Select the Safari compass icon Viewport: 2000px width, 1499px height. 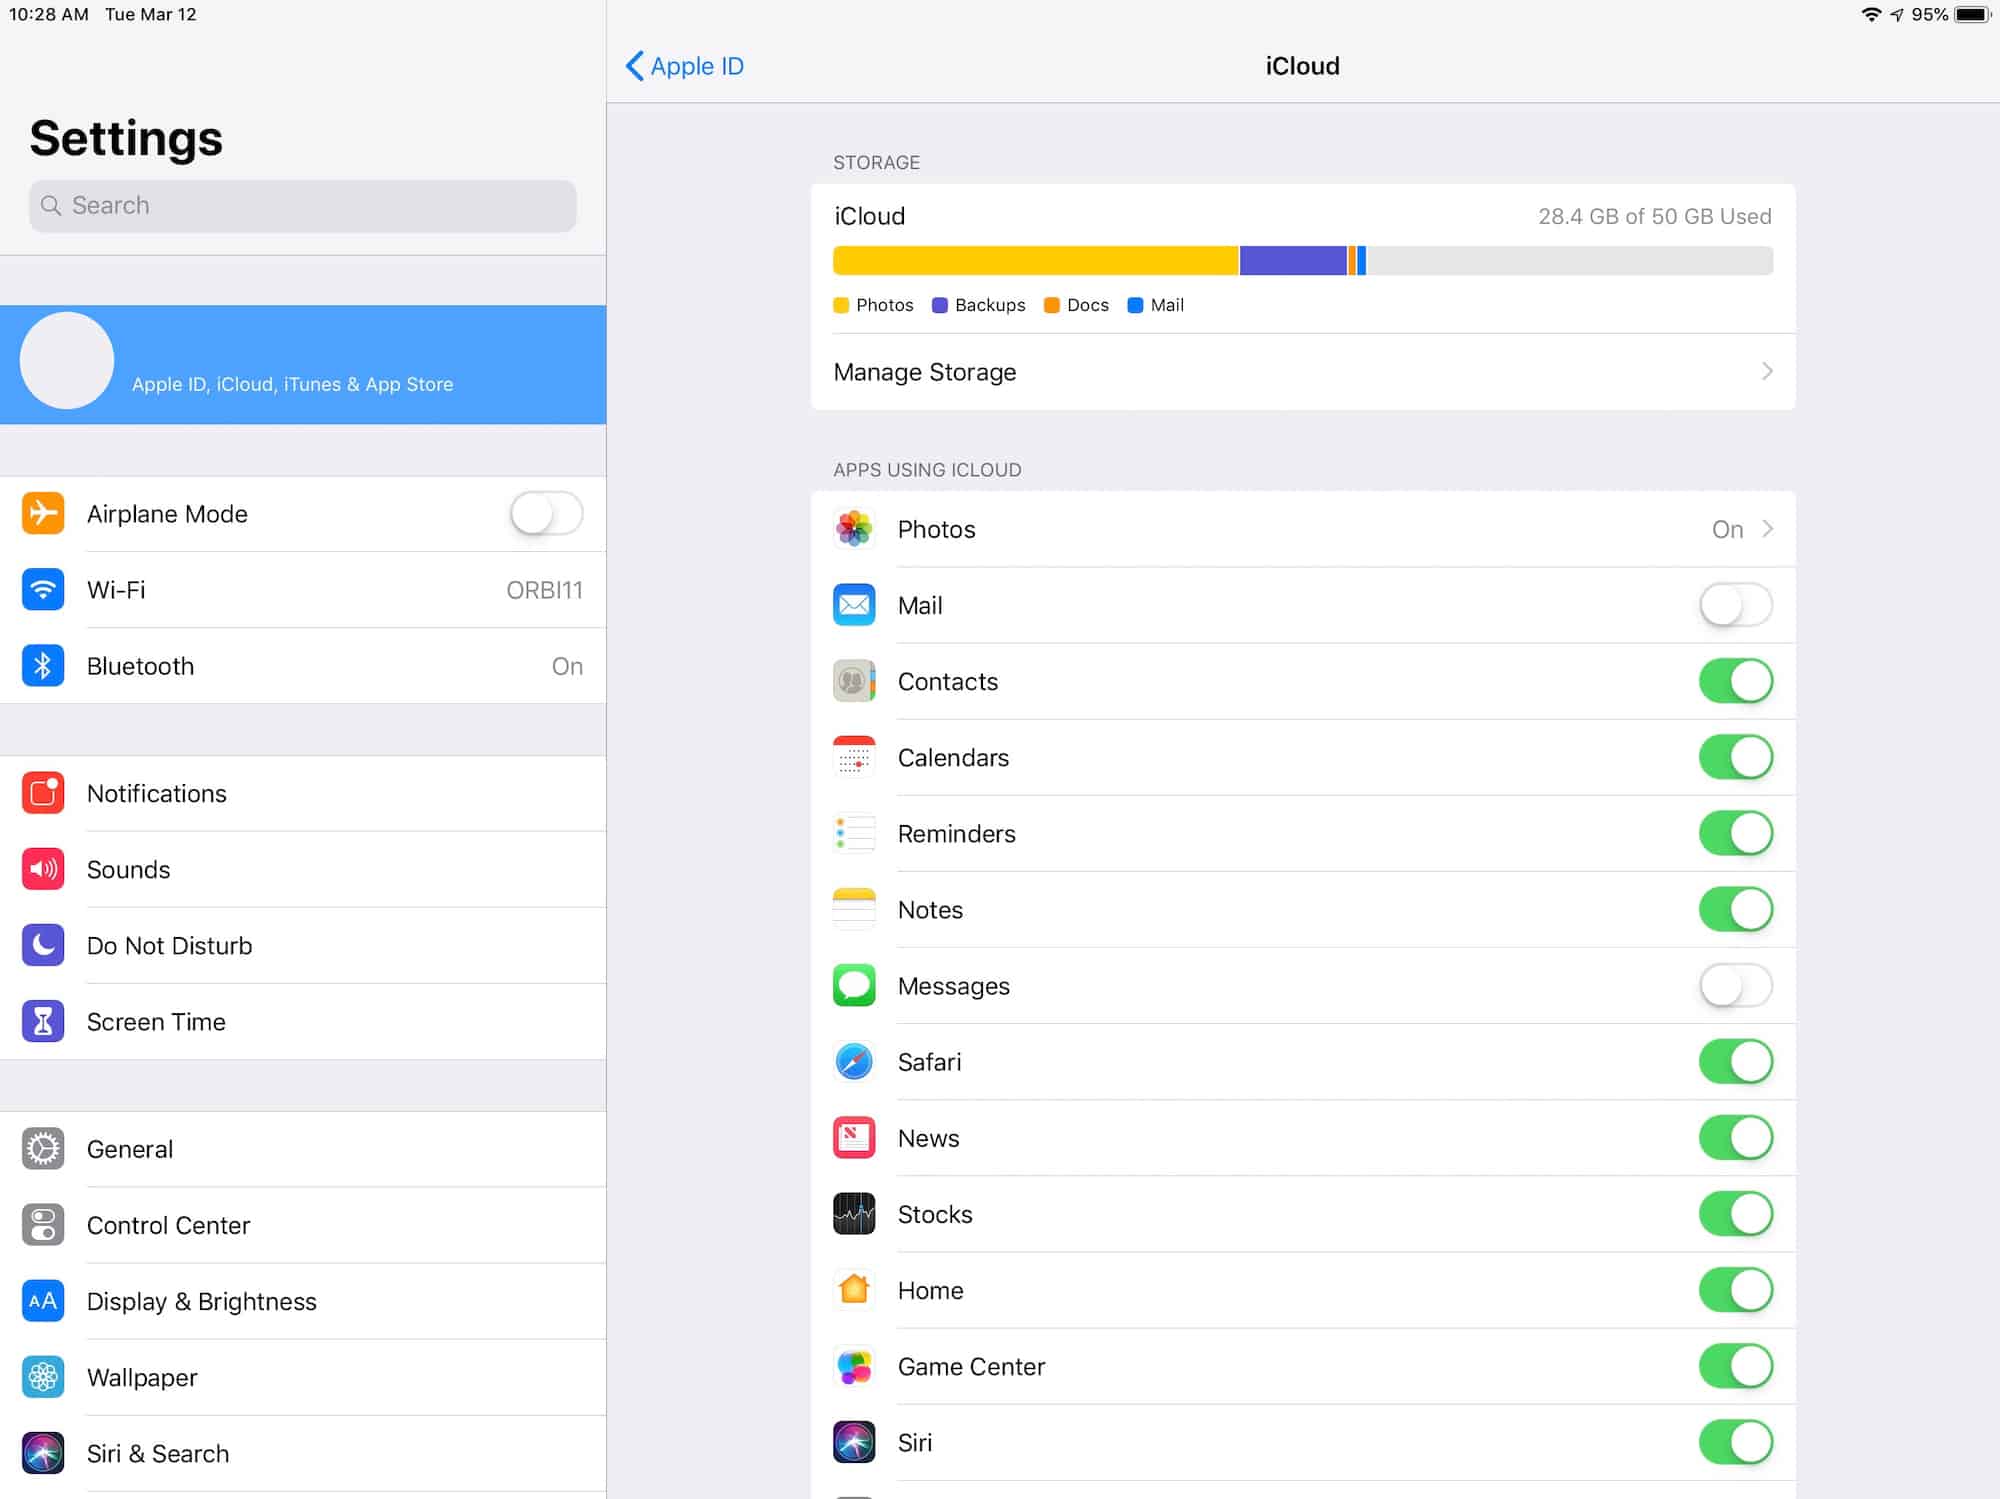(x=854, y=1062)
